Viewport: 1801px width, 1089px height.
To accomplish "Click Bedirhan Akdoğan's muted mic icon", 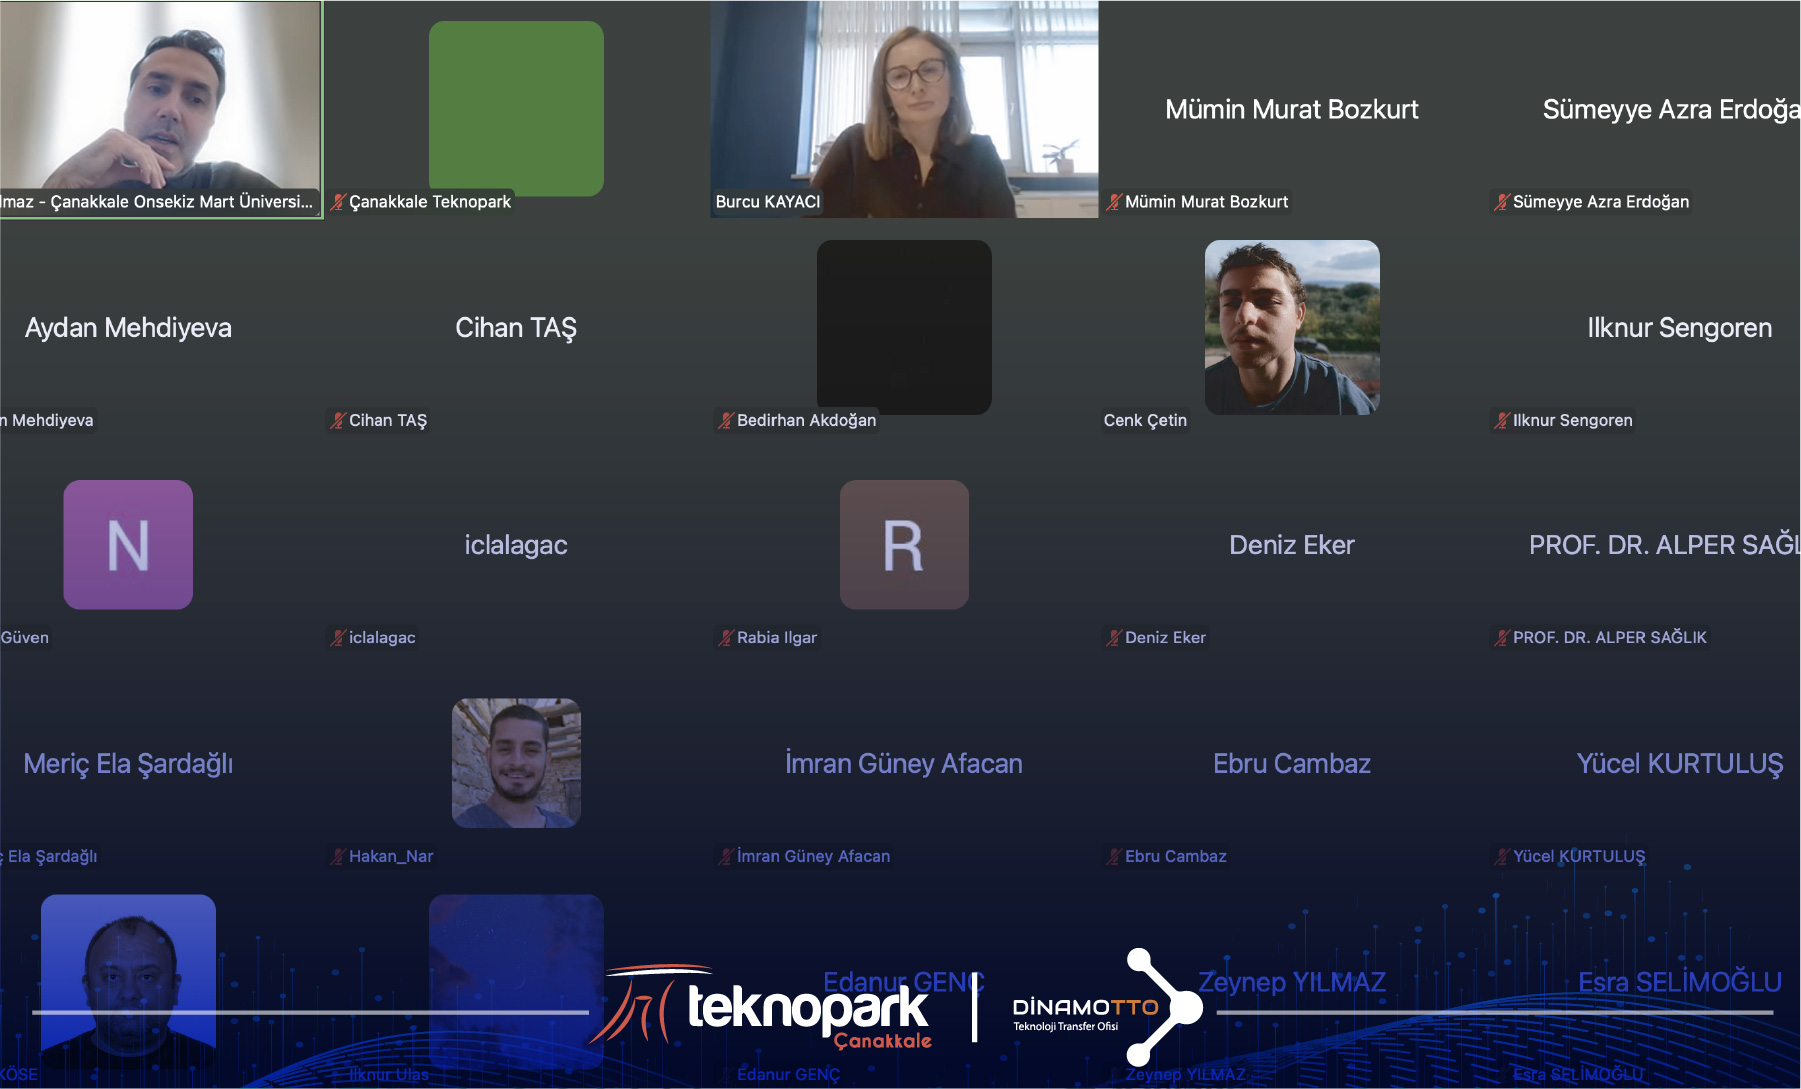I will click(x=726, y=421).
